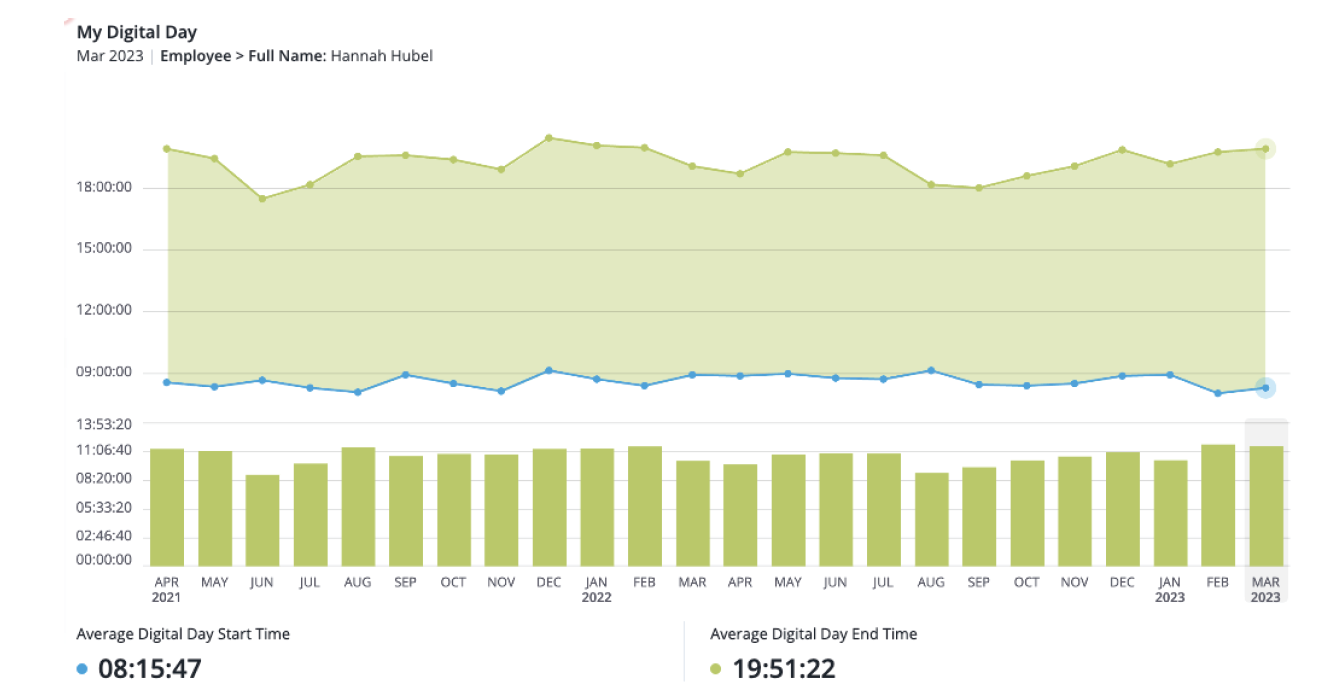Click the green end-time peak point for DEC 2021
The width and height of the screenshot is (1325, 700).
pos(549,138)
